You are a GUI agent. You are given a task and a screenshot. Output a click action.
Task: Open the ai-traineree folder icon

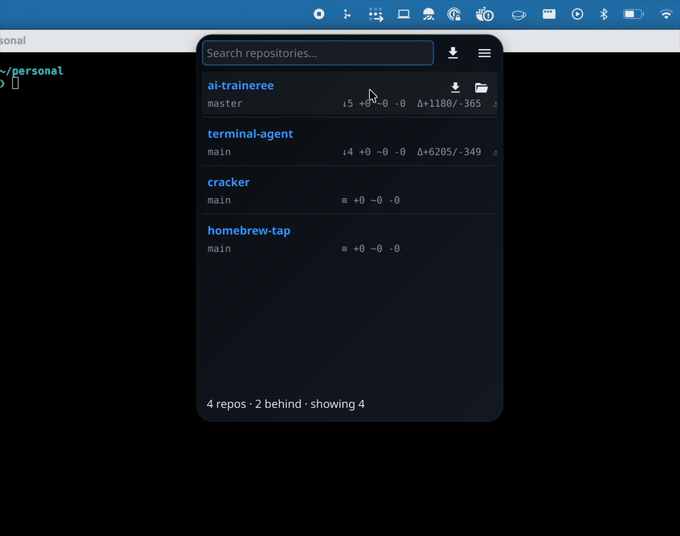(x=481, y=88)
